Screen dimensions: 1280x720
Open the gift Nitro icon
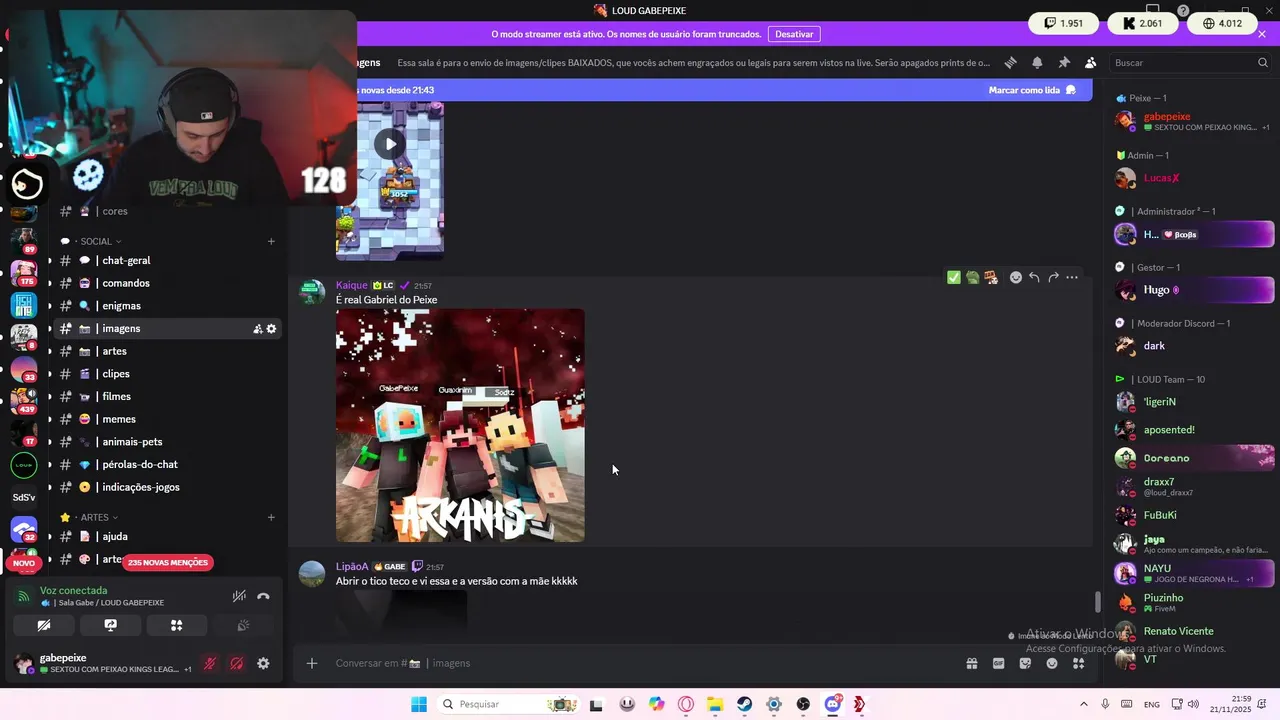click(971, 663)
